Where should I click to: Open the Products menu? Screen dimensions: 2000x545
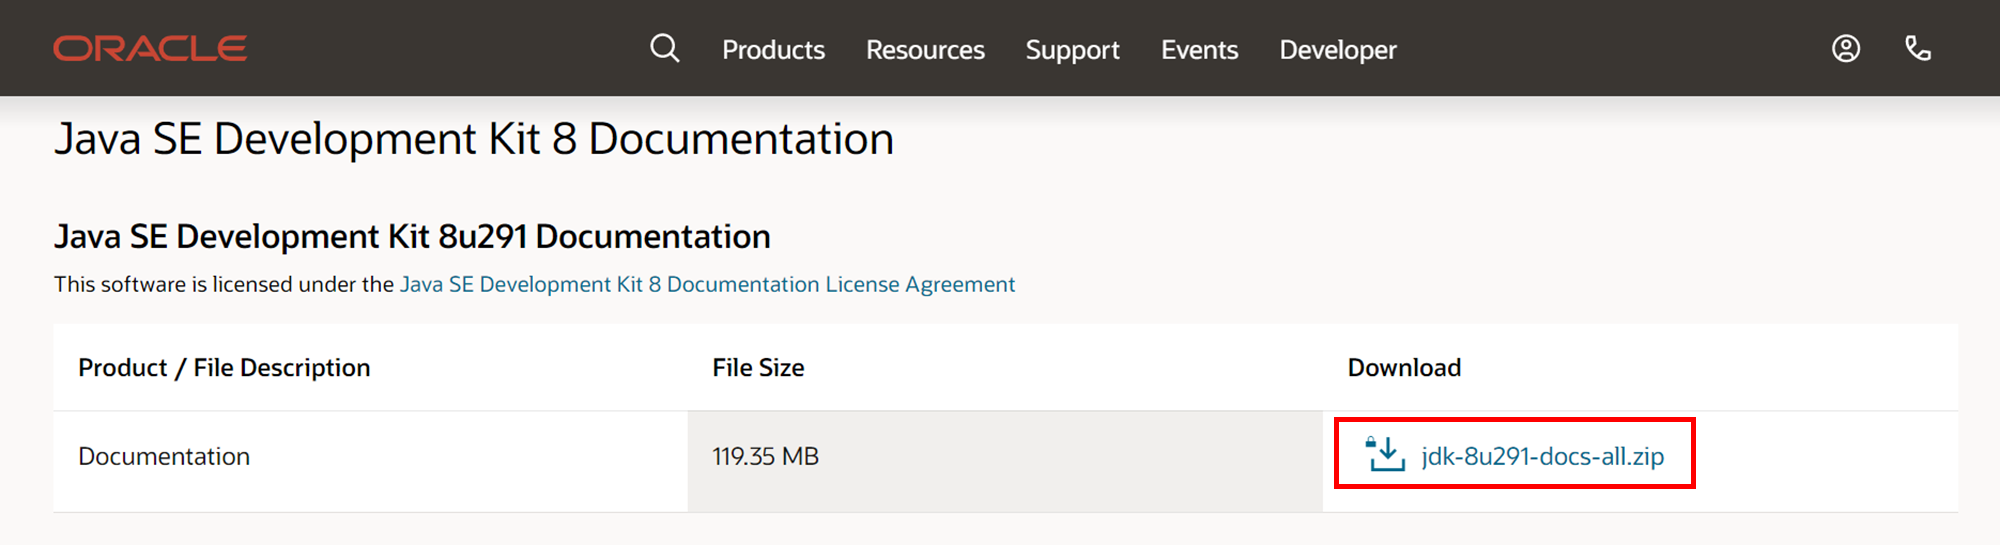pyautogui.click(x=773, y=50)
